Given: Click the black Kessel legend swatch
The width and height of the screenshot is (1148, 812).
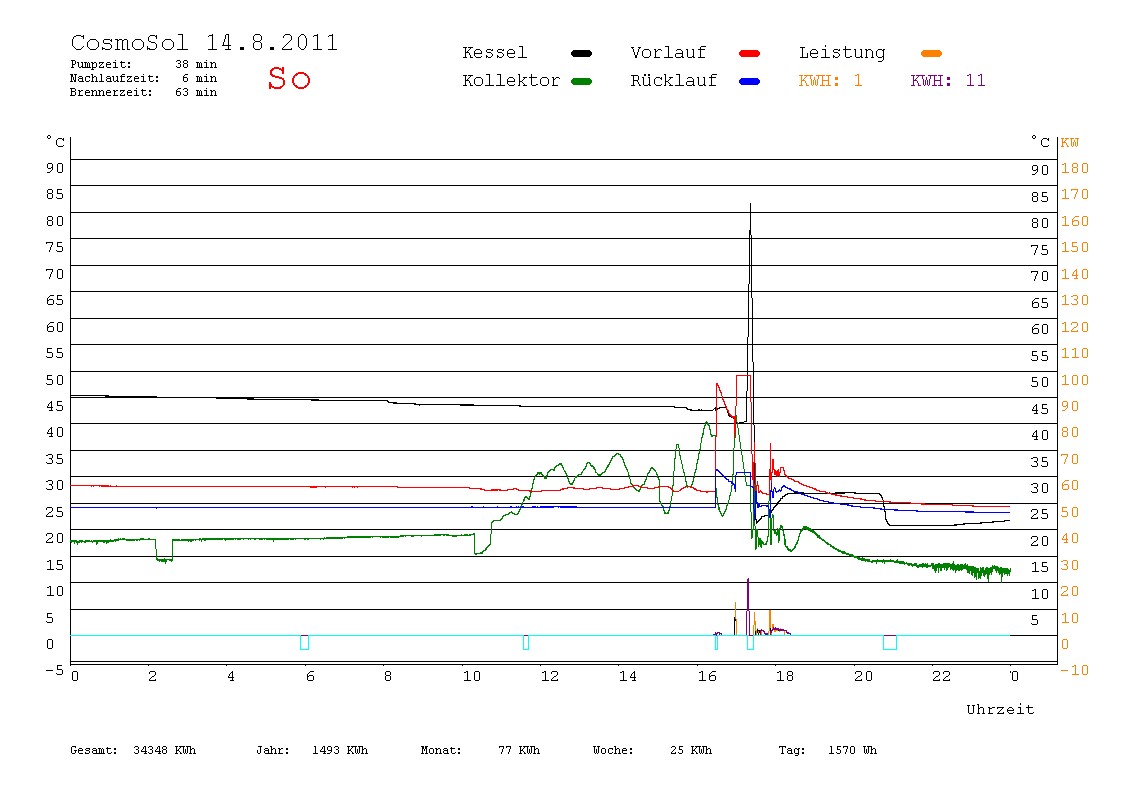Looking at the screenshot, I should click(x=581, y=53).
